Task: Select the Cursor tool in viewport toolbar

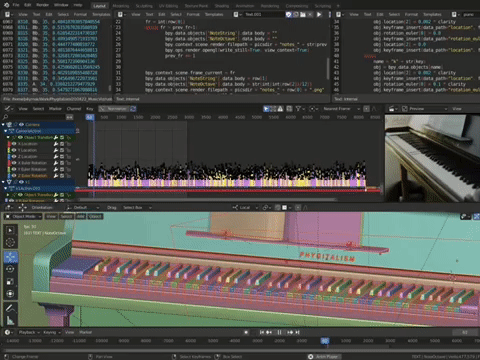Action: point(10,242)
